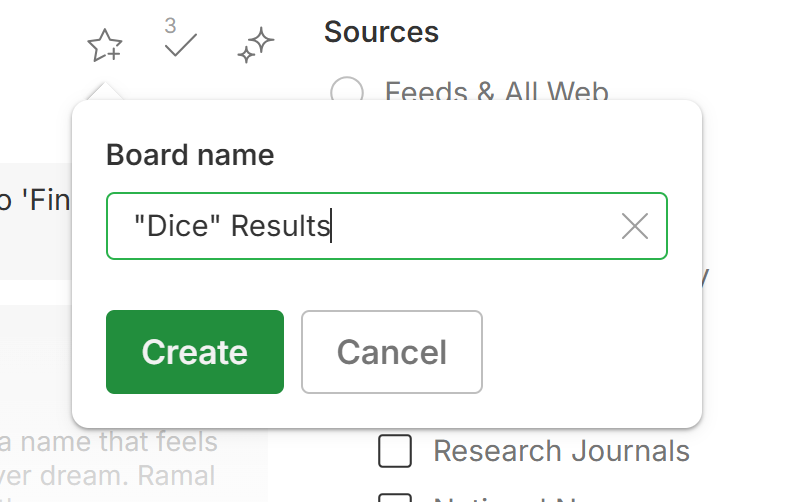
Task: Click the "Dice" Results text in the field
Action: 232,226
